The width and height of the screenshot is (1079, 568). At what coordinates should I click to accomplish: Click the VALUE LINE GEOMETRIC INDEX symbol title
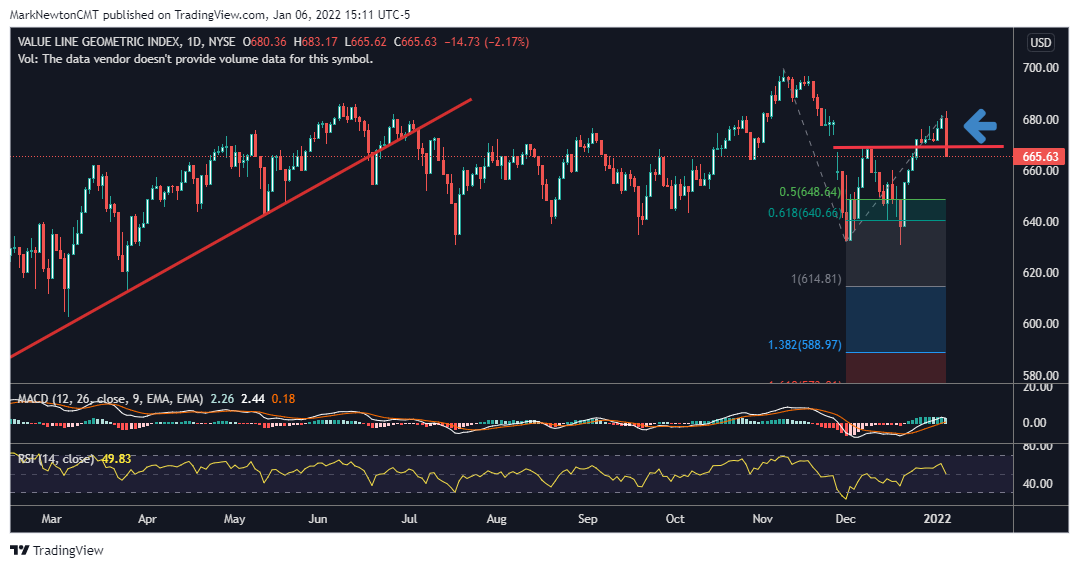pyautogui.click(x=98, y=42)
